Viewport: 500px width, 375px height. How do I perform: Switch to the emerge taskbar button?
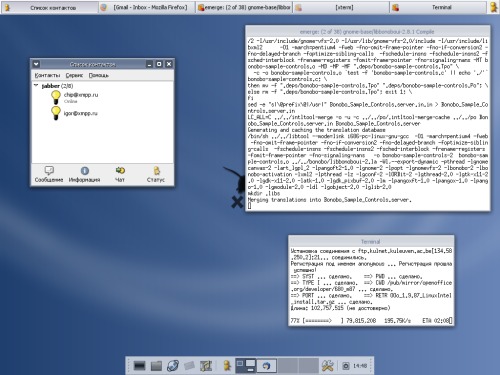tap(244, 7)
